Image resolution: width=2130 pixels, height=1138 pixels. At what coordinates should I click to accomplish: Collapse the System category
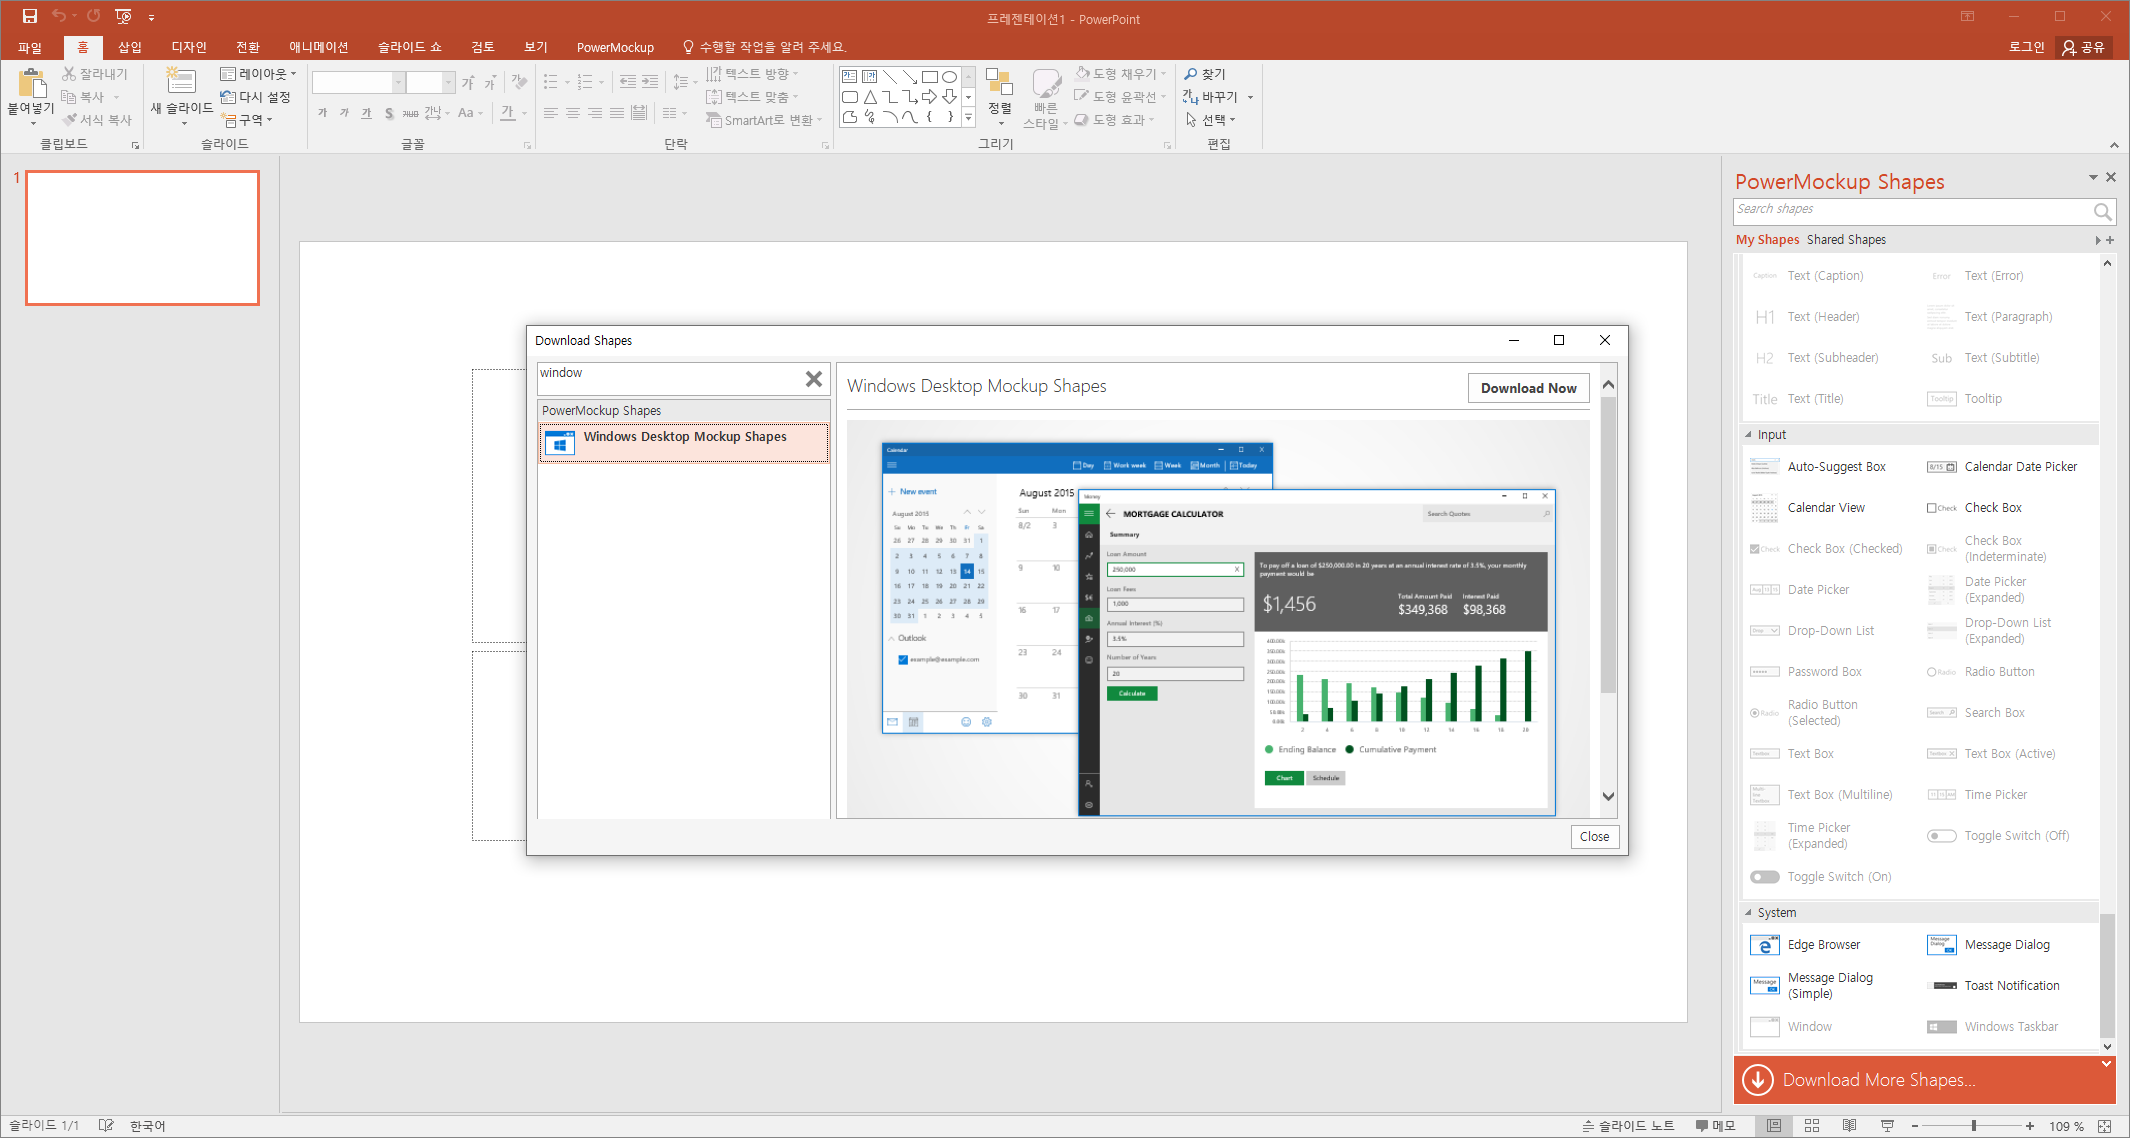pyautogui.click(x=1749, y=913)
